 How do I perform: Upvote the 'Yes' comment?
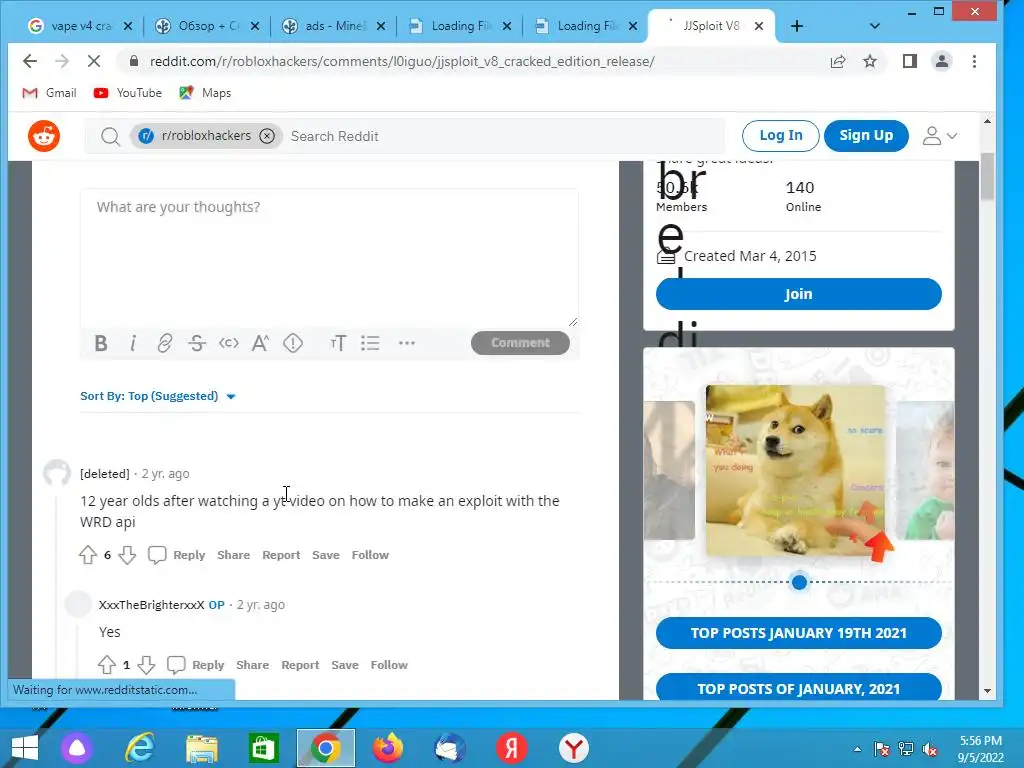point(107,665)
